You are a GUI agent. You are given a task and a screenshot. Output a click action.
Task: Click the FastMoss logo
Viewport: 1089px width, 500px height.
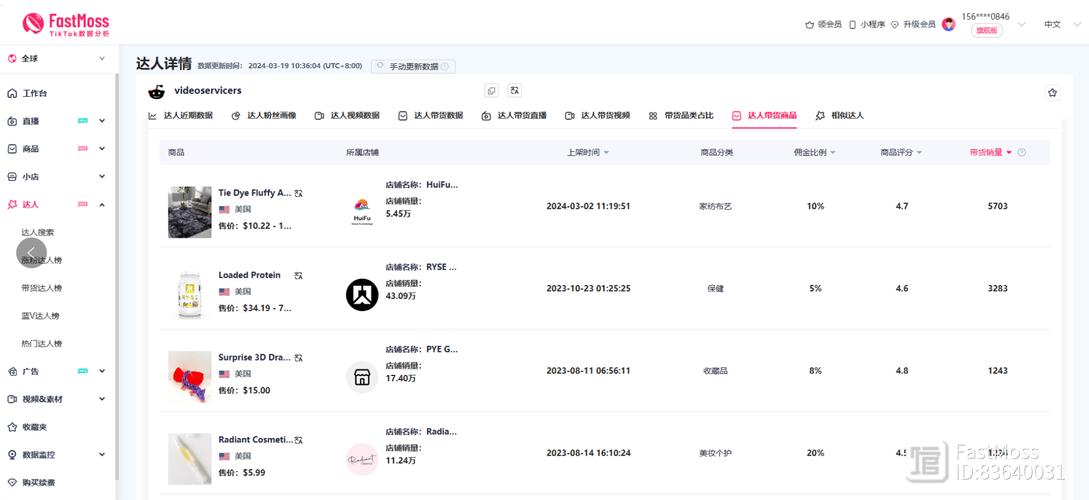click(x=66, y=24)
